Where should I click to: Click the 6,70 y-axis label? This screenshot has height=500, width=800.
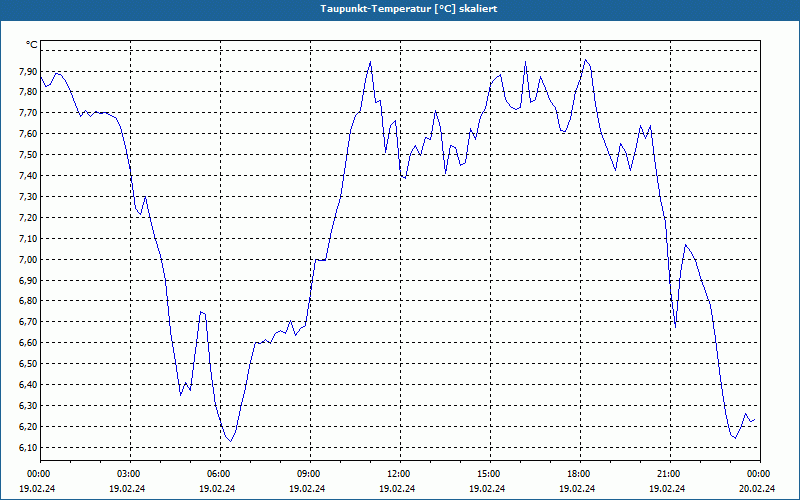tap(28, 322)
